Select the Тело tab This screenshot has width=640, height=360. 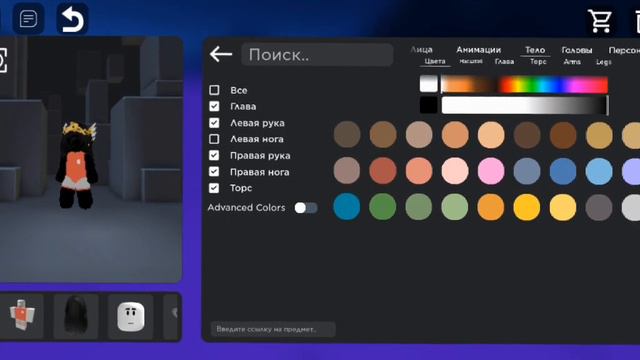coord(535,50)
